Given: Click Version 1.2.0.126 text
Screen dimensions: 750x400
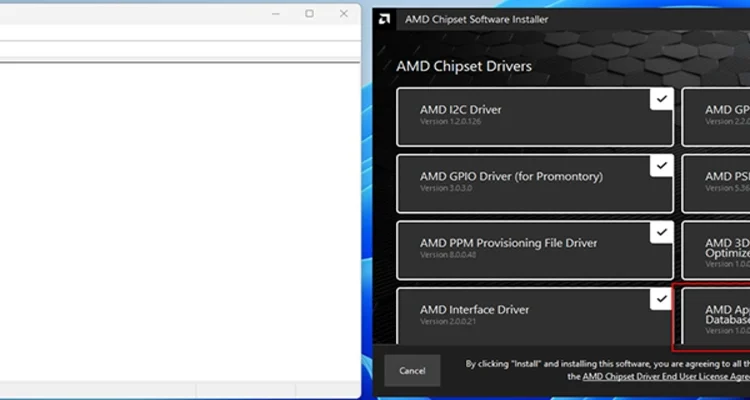Looking at the screenshot, I should [x=451, y=122].
